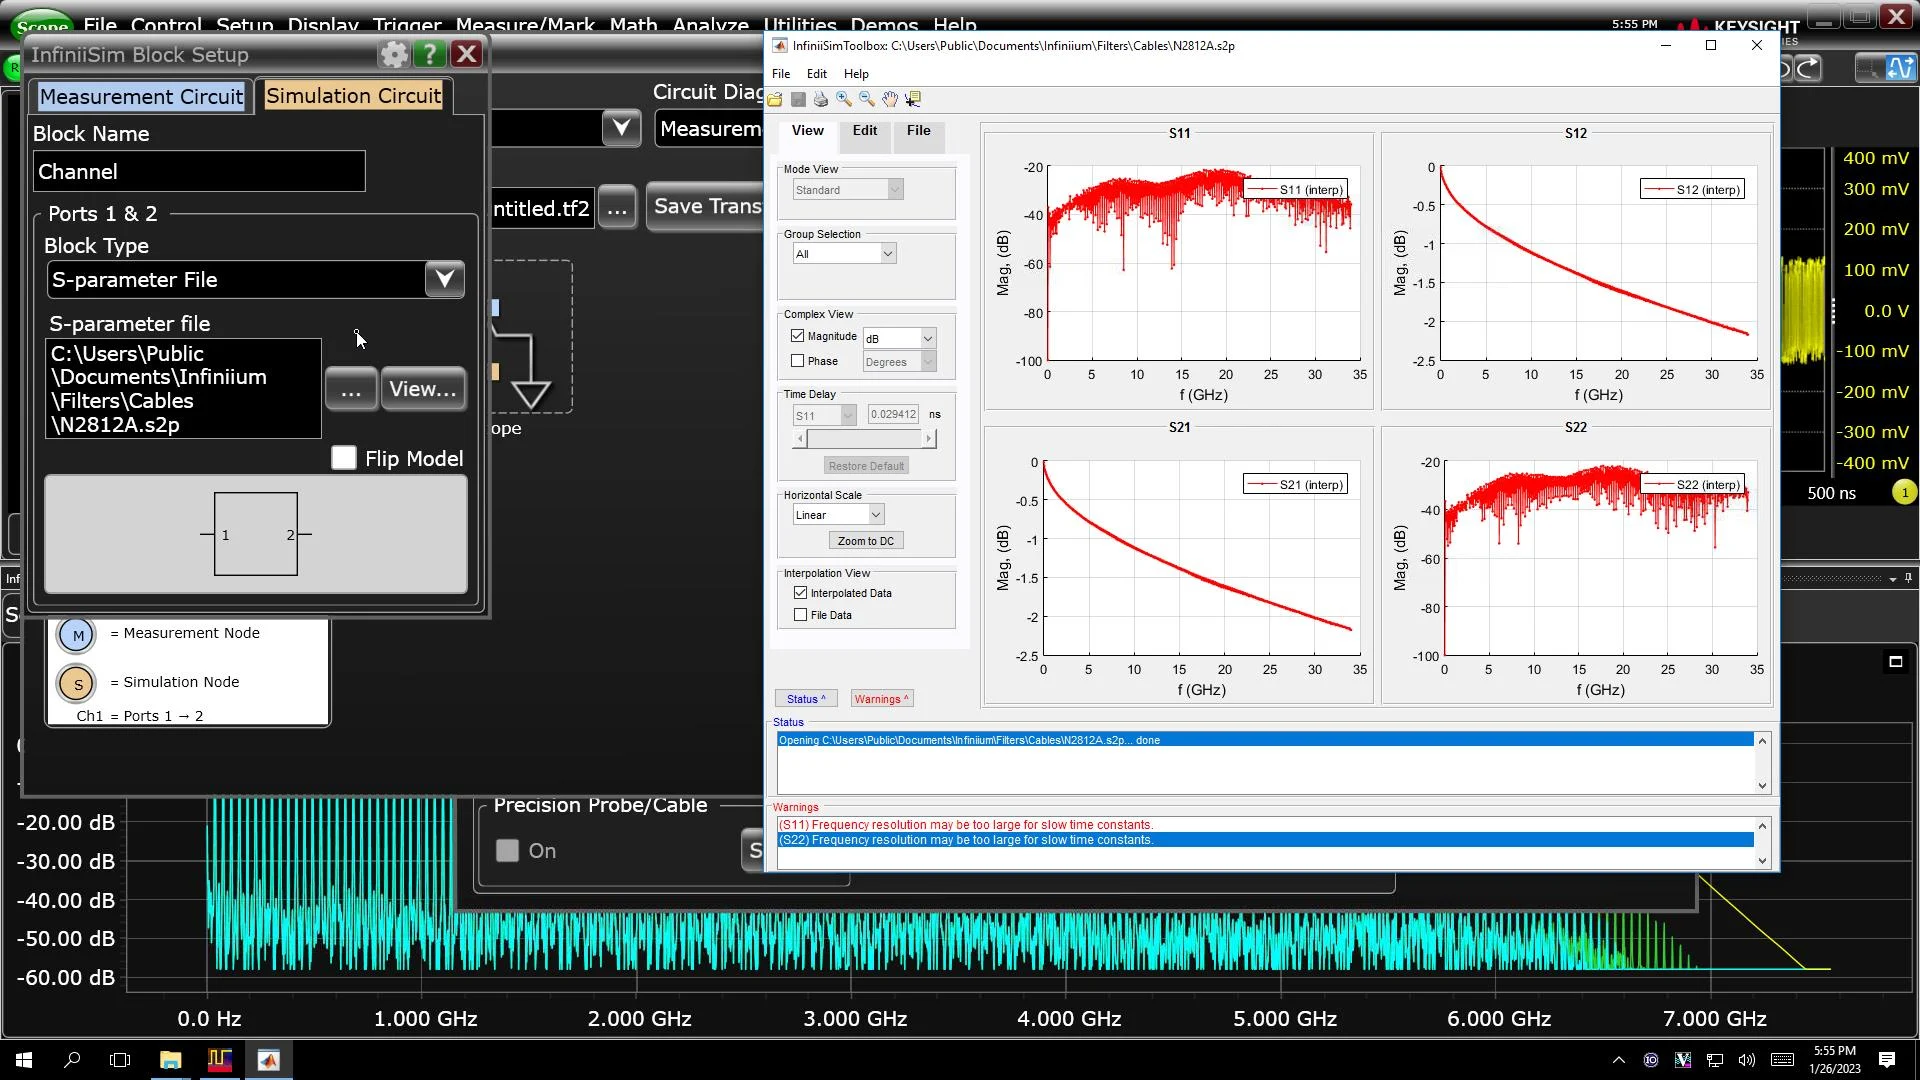Close the InfiniiSim Block Setup dialog

click(467, 54)
